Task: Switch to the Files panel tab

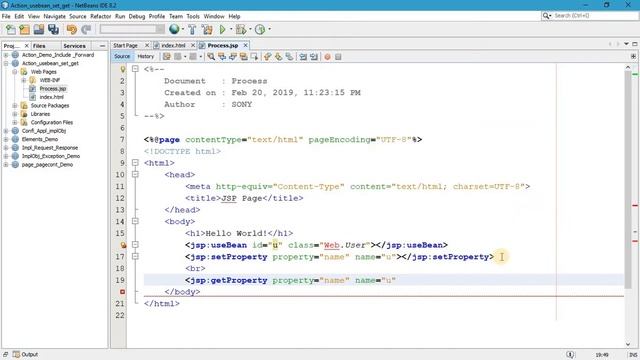Action: [x=39, y=46]
